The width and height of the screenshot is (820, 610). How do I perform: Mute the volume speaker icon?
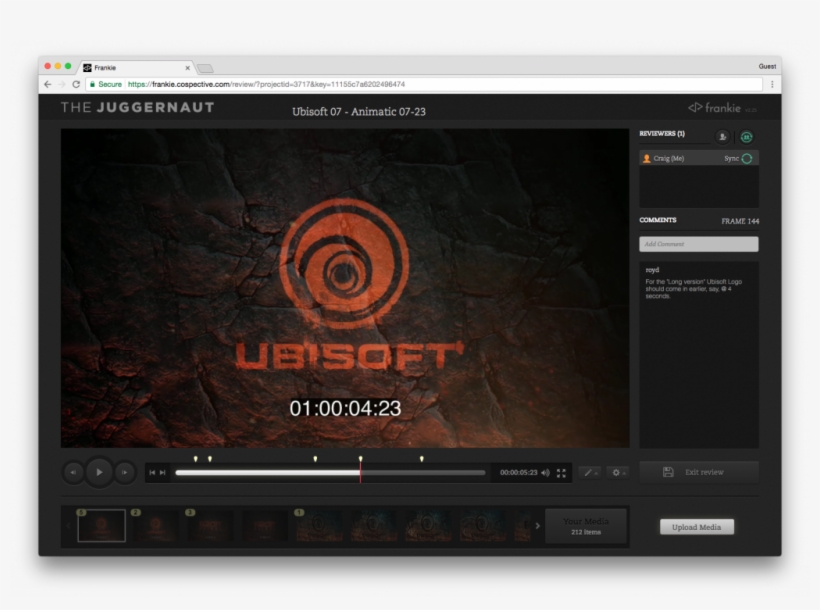tap(546, 473)
